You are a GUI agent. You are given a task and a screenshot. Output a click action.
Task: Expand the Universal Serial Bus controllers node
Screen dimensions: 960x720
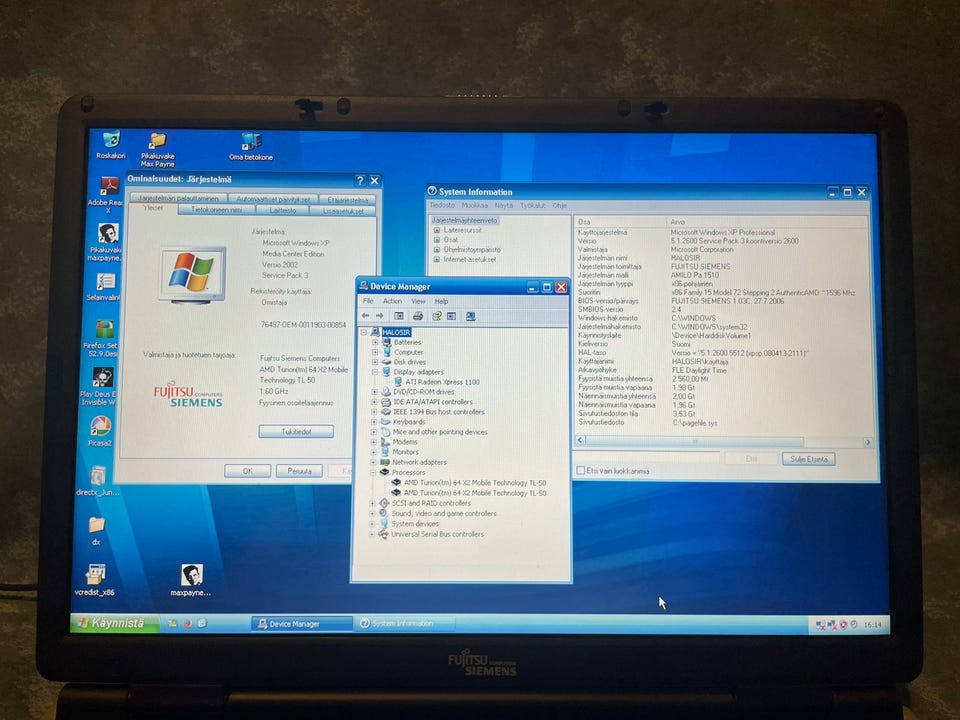point(372,534)
